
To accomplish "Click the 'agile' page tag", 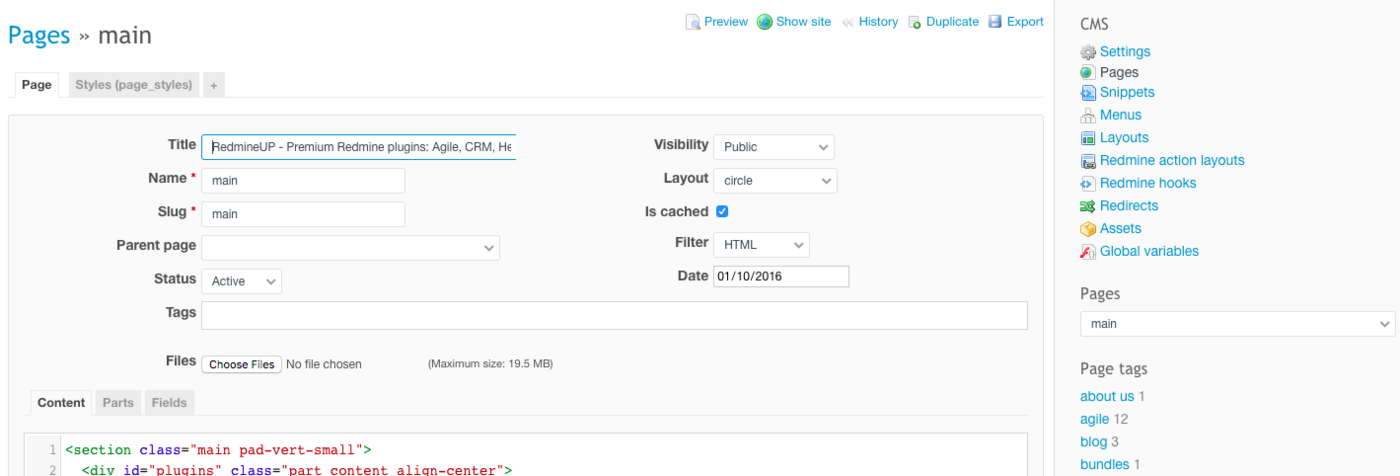I will tap(1094, 419).
